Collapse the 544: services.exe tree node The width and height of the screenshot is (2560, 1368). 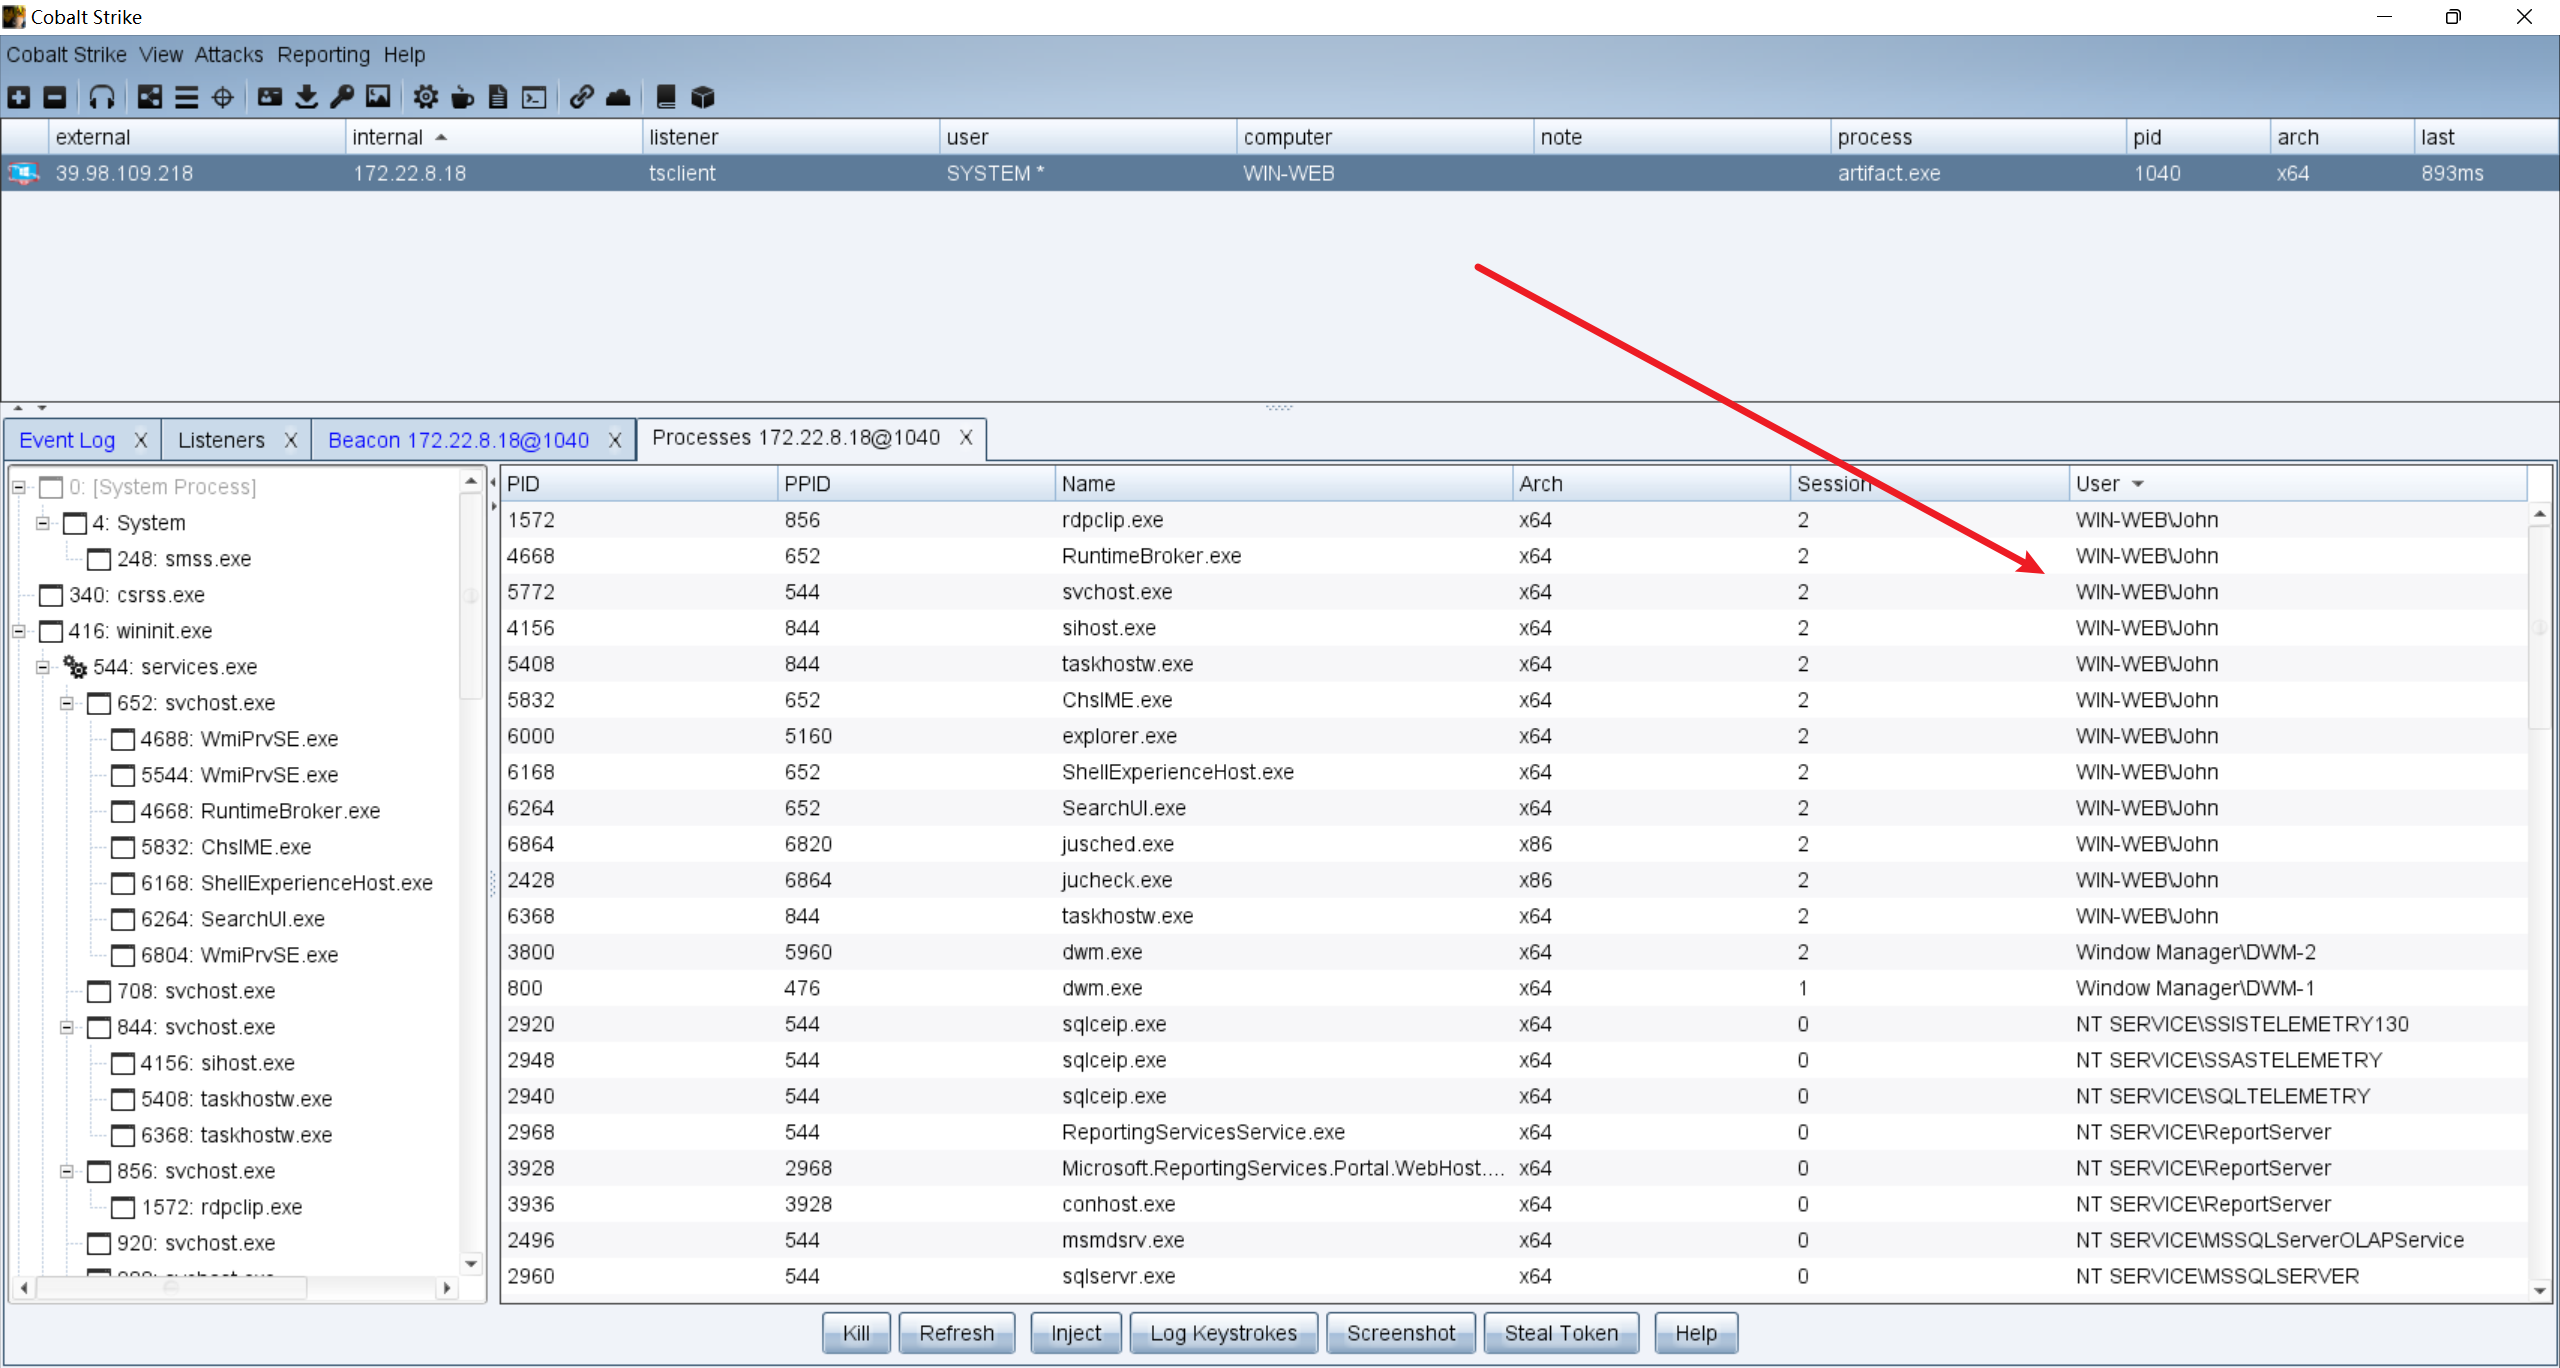[x=43, y=667]
